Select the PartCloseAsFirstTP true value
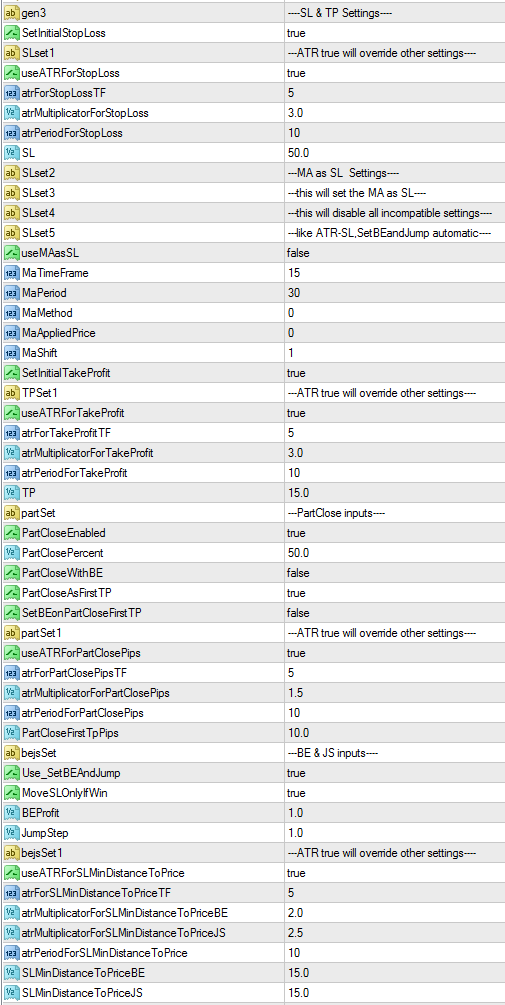The width and height of the screenshot is (505, 1005). click(x=296, y=592)
